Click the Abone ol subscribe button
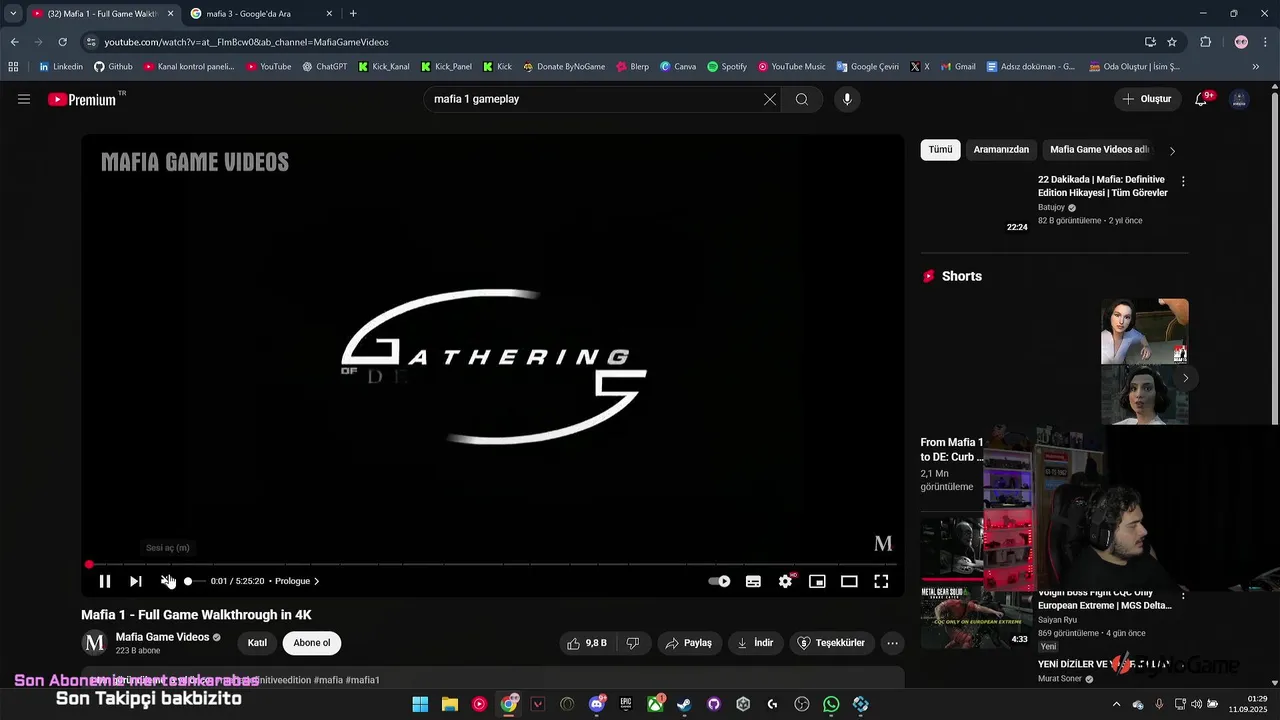 coord(312,643)
